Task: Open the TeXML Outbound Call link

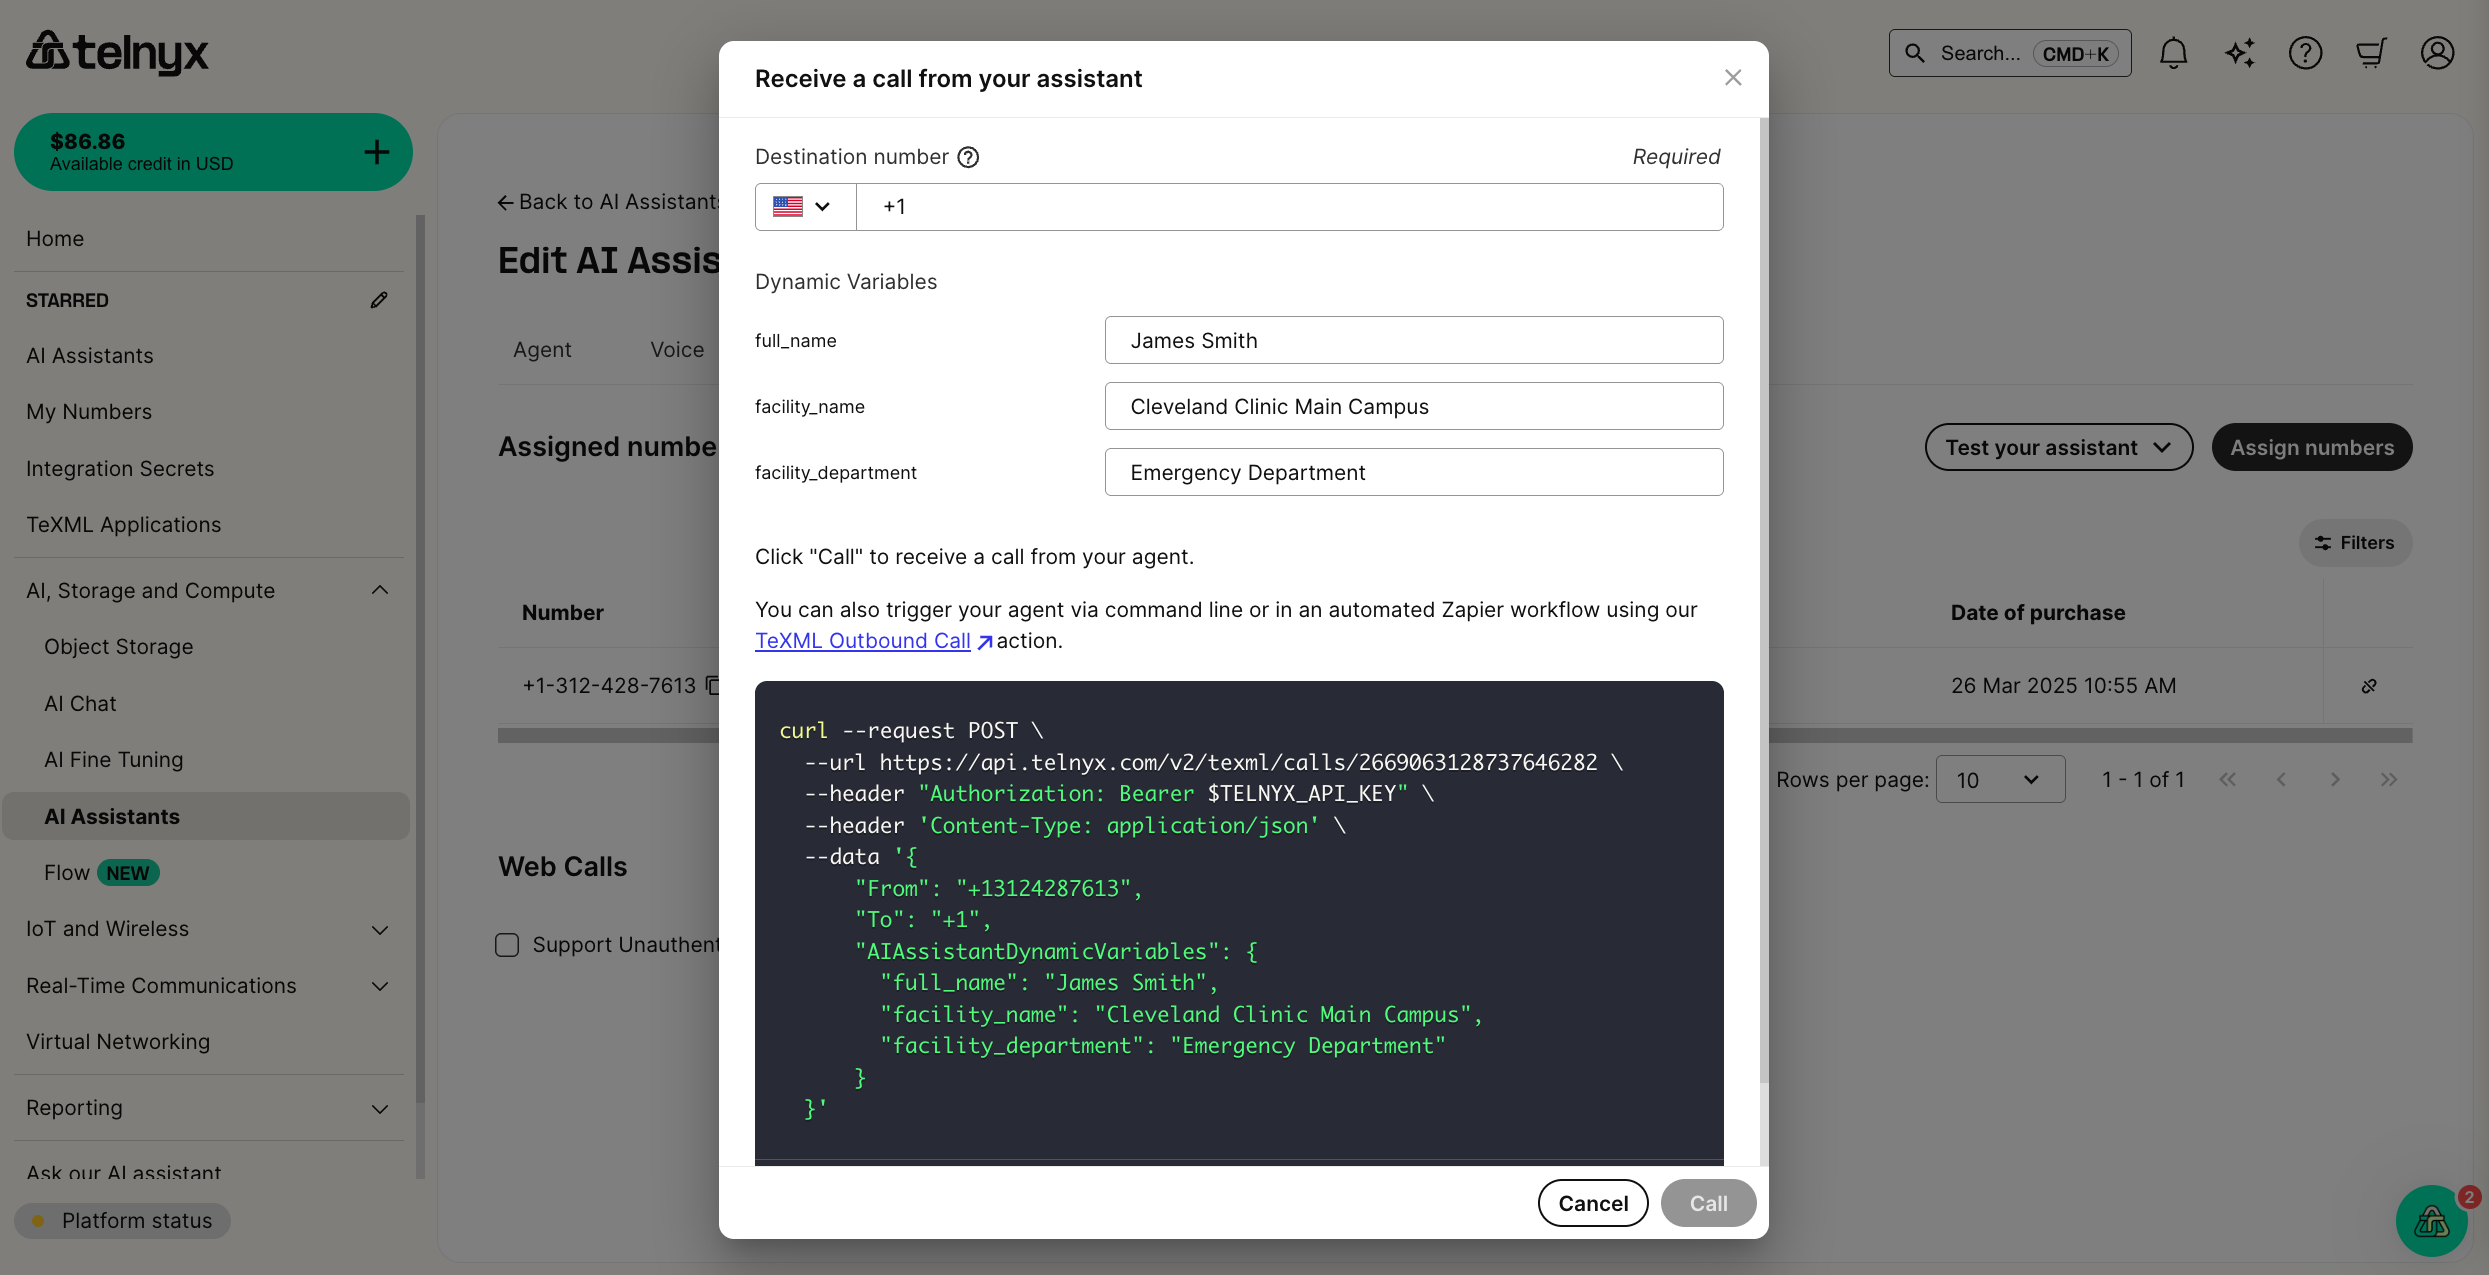Action: pyautogui.click(x=862, y=640)
